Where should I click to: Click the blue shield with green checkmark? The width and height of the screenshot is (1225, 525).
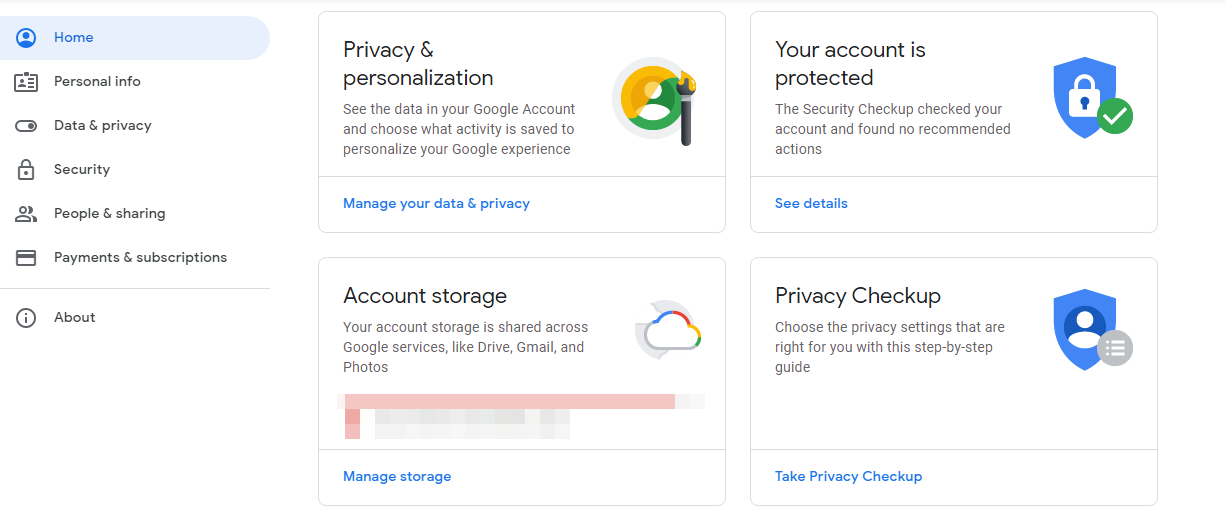tap(1091, 100)
